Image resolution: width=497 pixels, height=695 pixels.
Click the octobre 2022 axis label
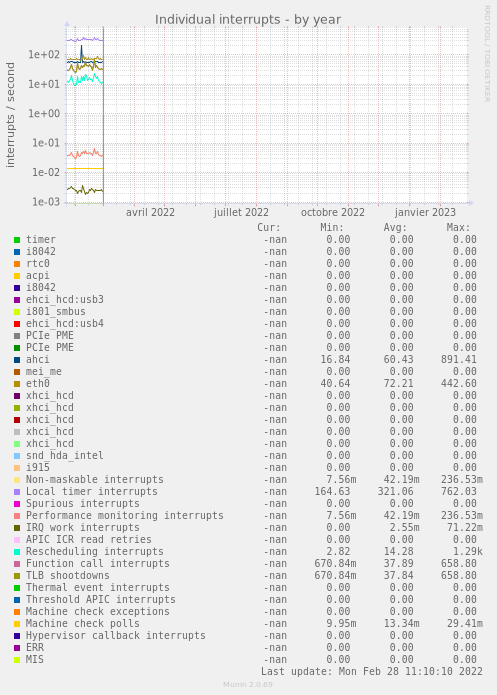333,212
